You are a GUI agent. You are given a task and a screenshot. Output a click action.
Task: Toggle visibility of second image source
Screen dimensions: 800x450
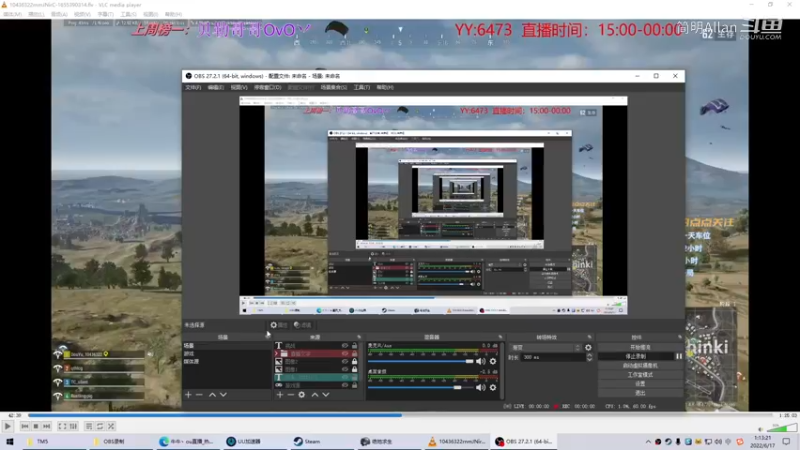tap(345, 369)
